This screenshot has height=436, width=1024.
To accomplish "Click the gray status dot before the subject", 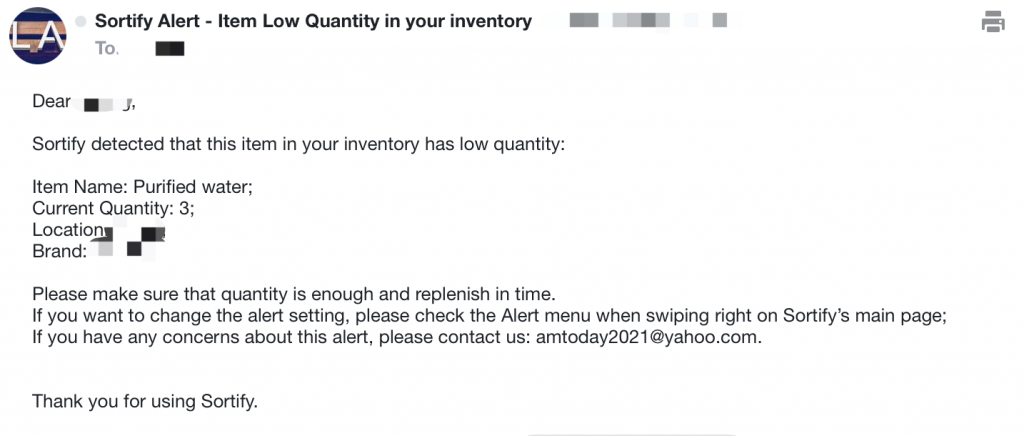I will click(80, 21).
